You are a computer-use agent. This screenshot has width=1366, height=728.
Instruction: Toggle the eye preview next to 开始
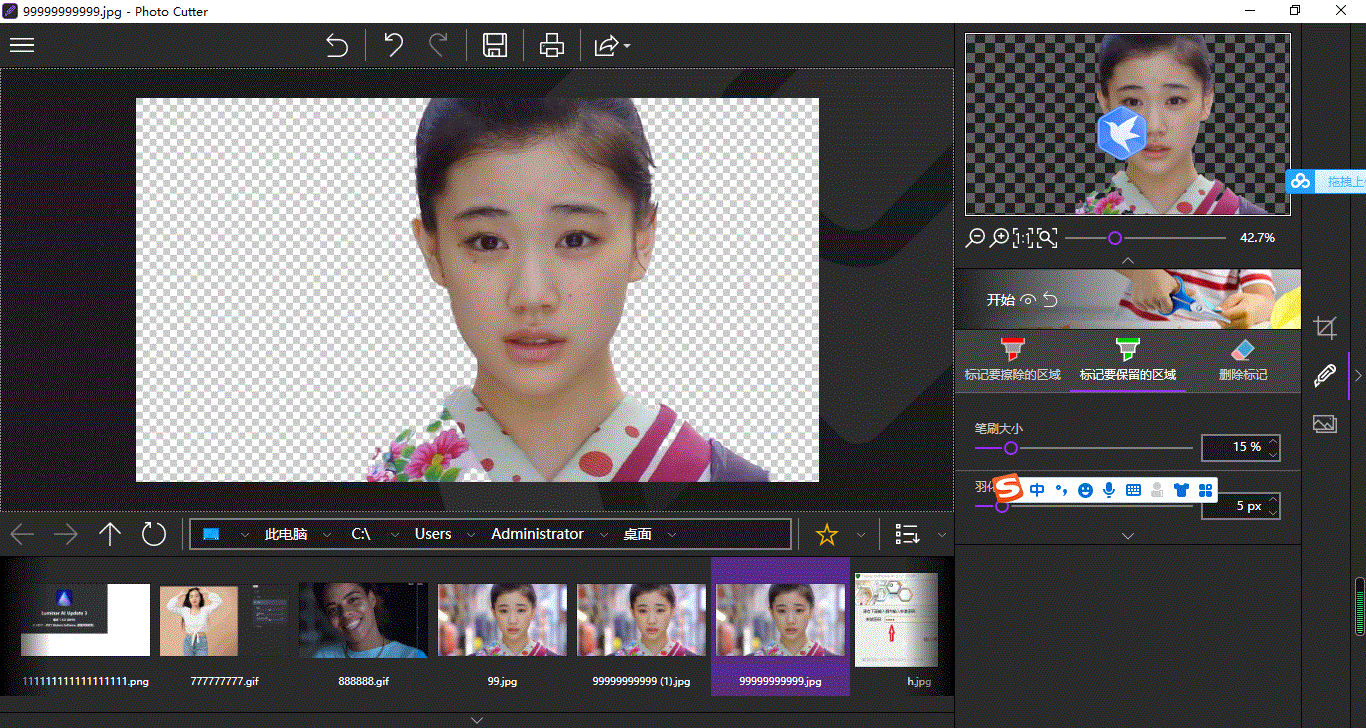click(1027, 300)
